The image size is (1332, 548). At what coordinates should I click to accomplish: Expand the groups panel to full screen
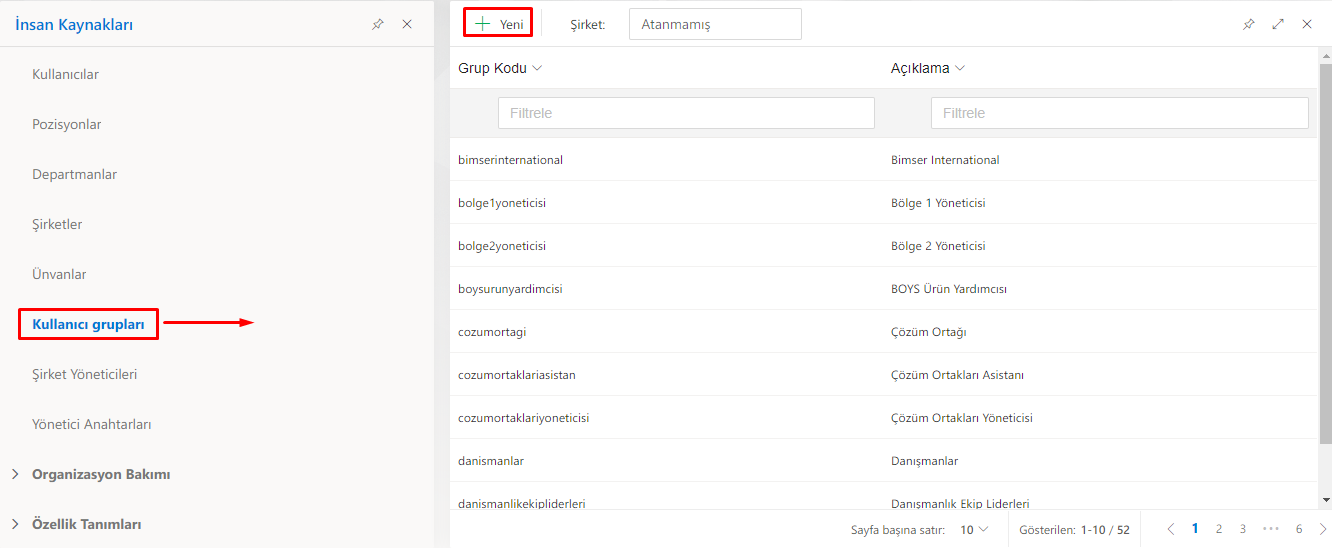[1278, 24]
